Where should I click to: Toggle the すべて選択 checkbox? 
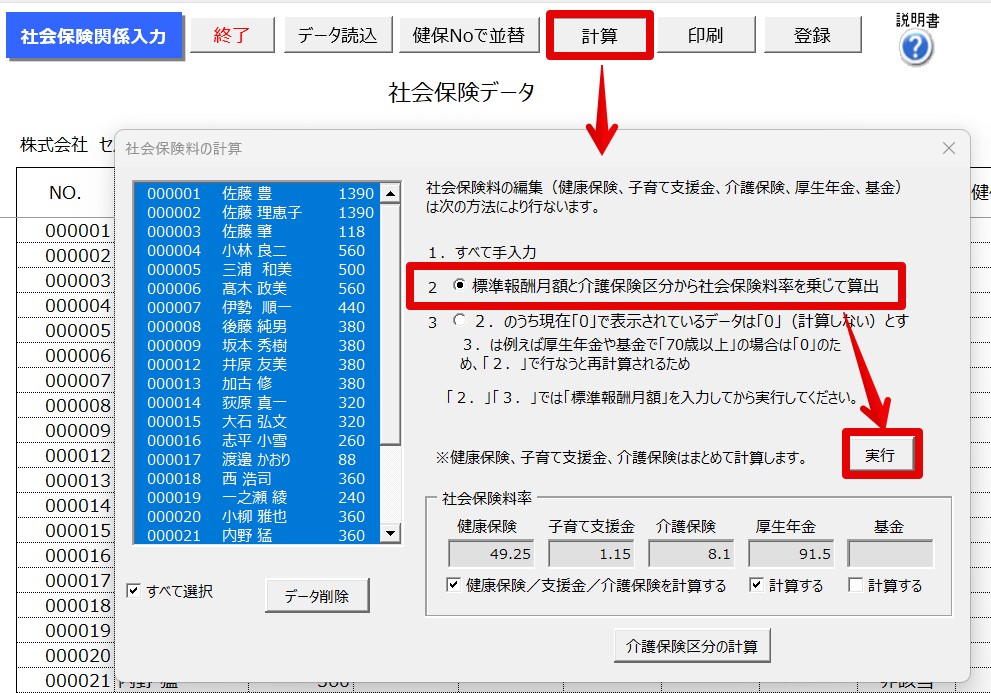pyautogui.click(x=133, y=591)
